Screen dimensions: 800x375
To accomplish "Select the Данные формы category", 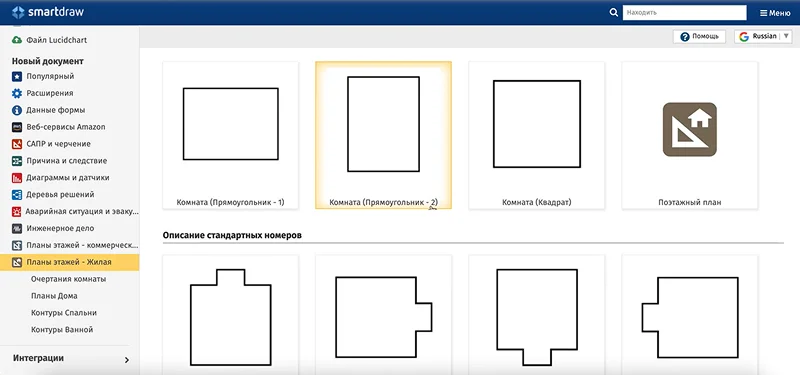I will pos(56,110).
